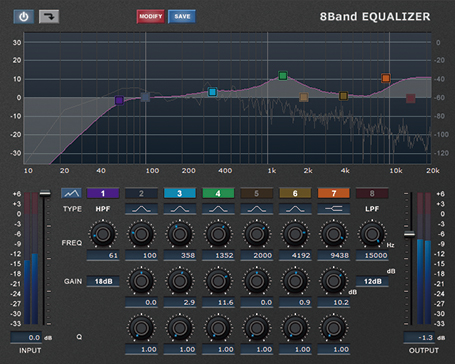Click band 8 LPF frequency knob above 15000
This screenshot has width=455, height=364.
tap(372, 234)
